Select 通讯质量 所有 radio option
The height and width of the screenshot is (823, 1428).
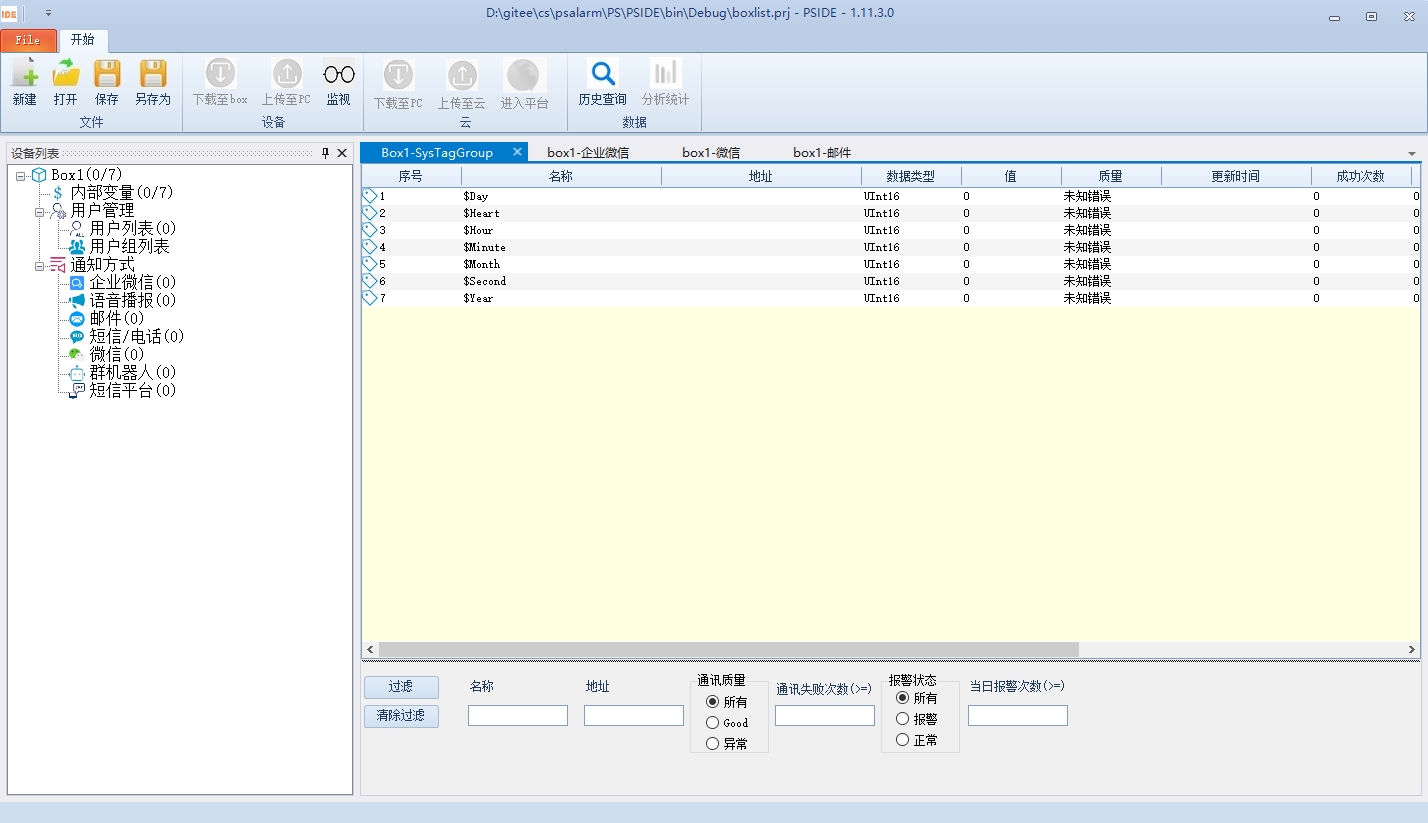[x=712, y=702]
